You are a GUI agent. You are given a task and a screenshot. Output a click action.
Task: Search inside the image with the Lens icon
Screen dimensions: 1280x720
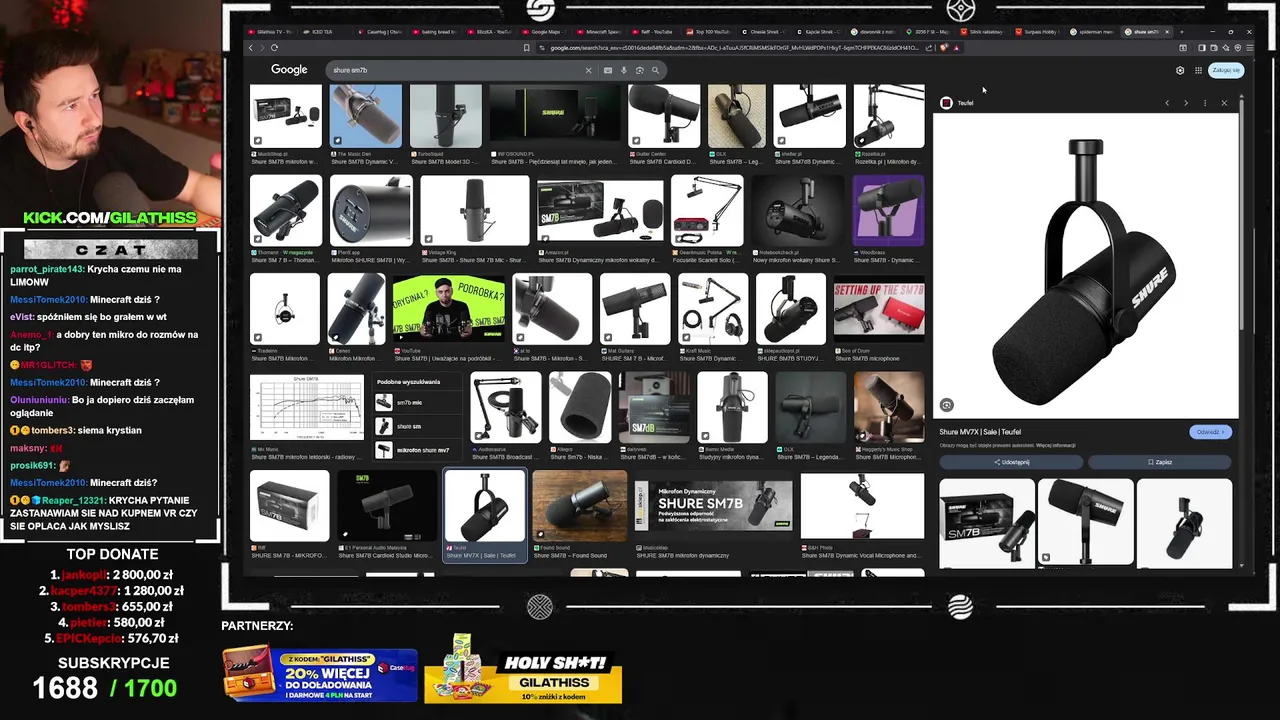pos(946,405)
